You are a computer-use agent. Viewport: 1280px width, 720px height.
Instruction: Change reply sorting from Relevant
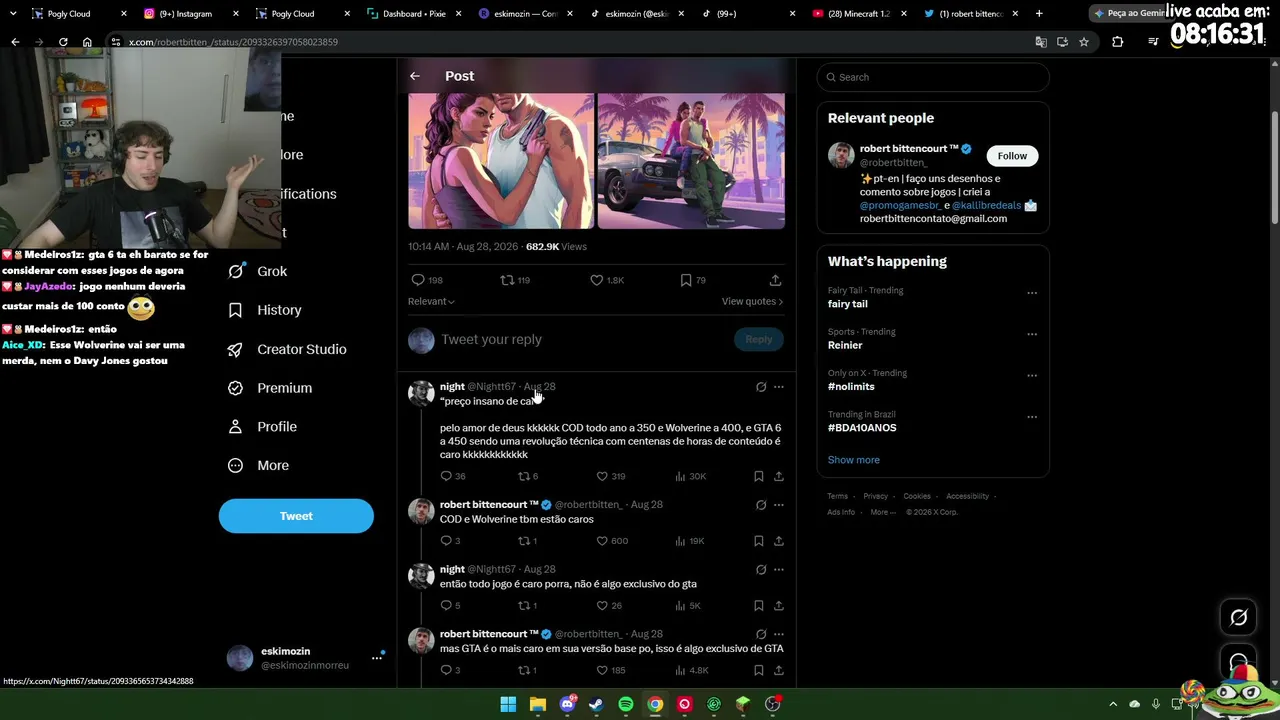coord(431,301)
